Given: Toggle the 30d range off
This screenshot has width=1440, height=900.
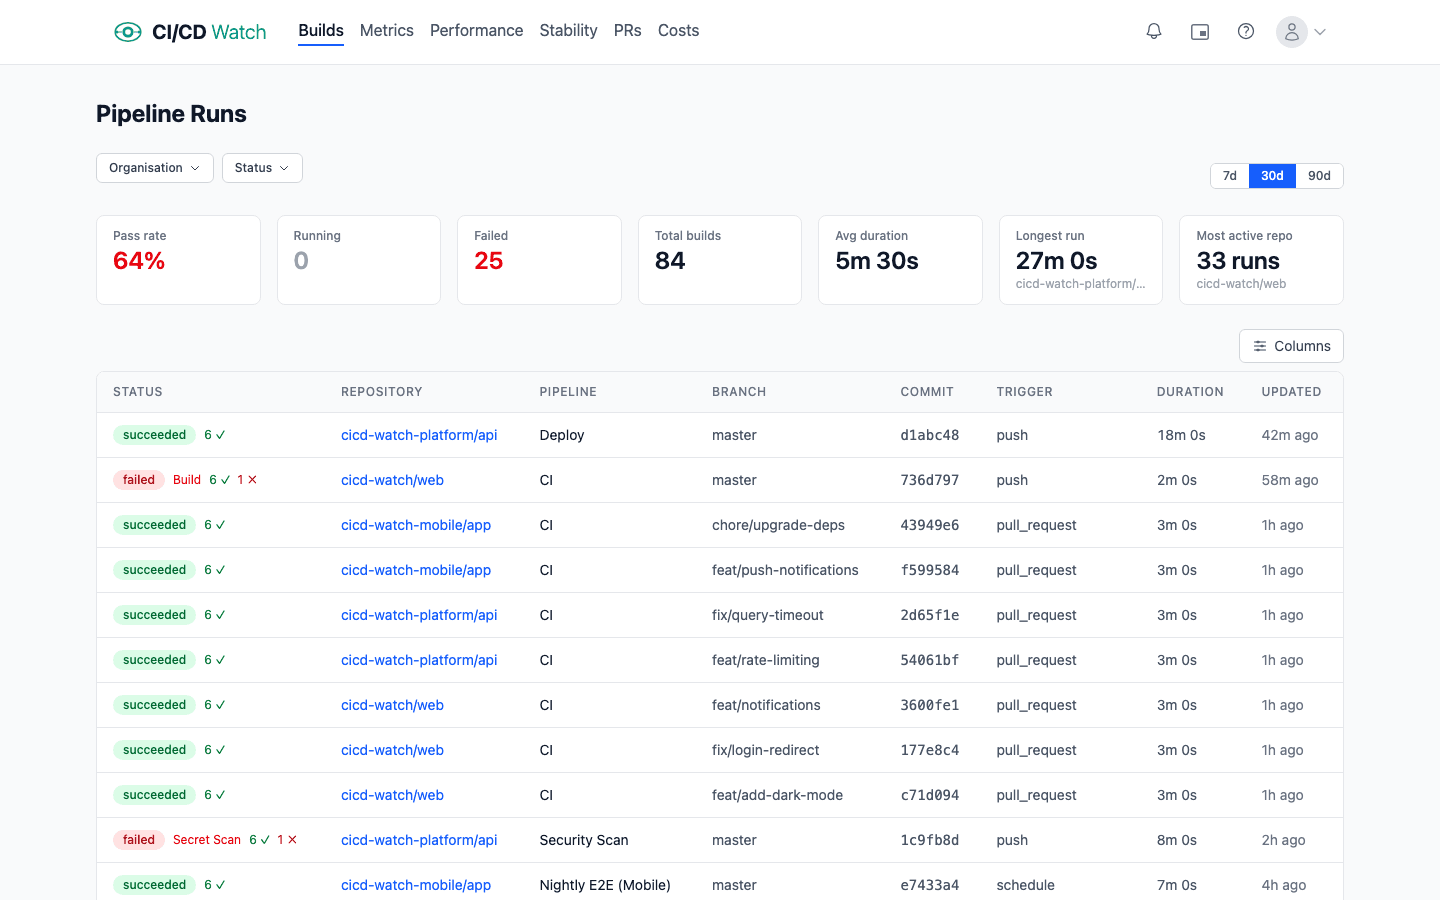Looking at the screenshot, I should coord(1272,175).
